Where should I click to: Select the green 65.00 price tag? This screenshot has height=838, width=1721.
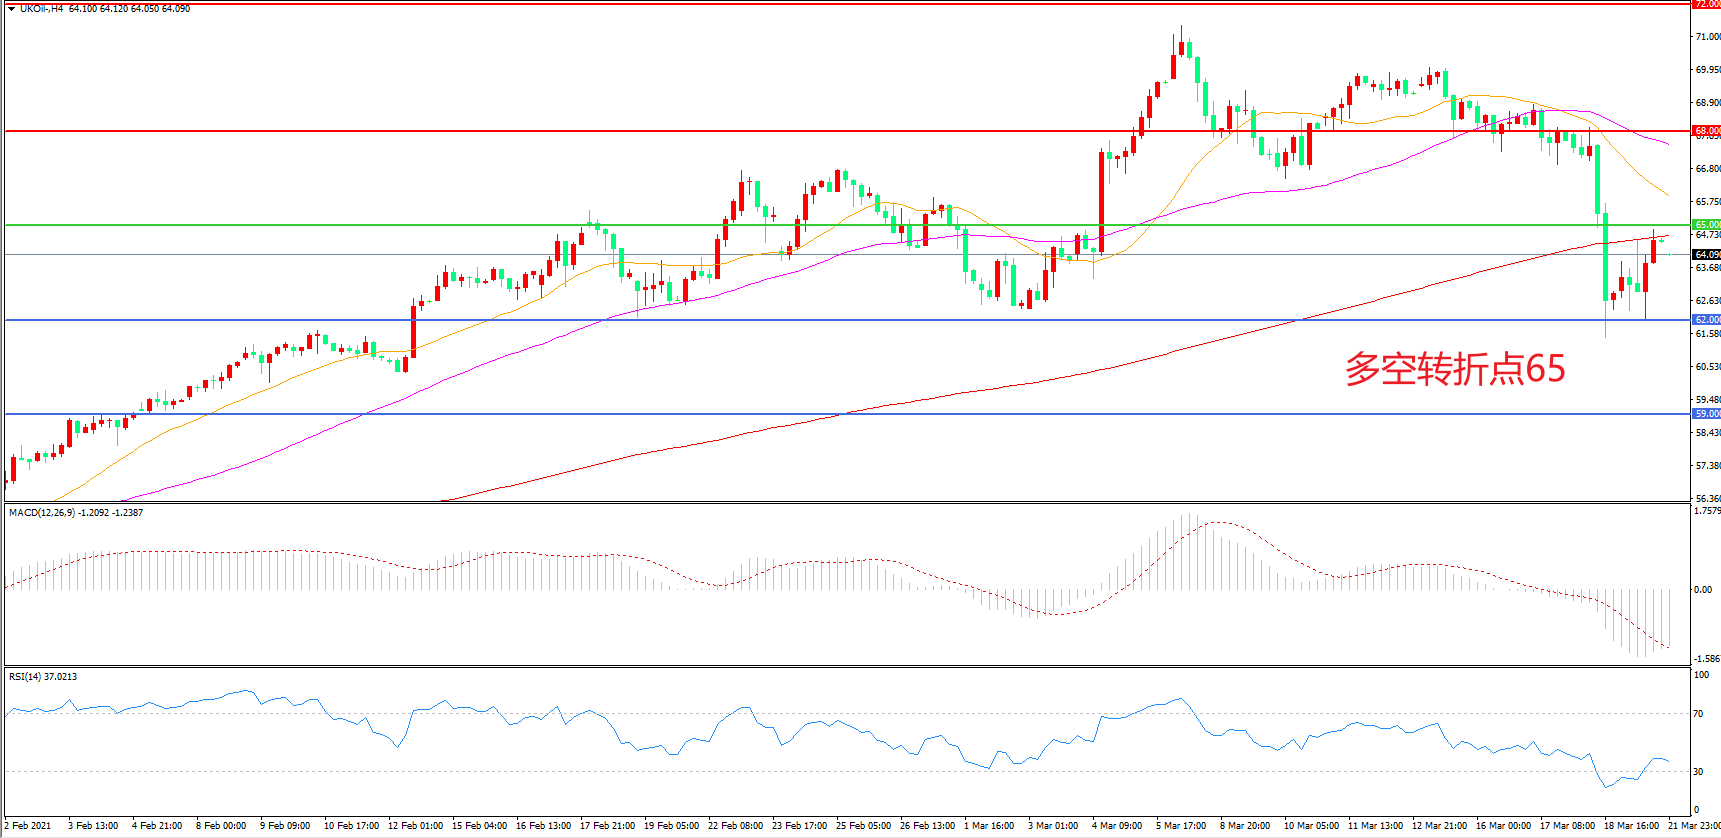tap(1706, 225)
